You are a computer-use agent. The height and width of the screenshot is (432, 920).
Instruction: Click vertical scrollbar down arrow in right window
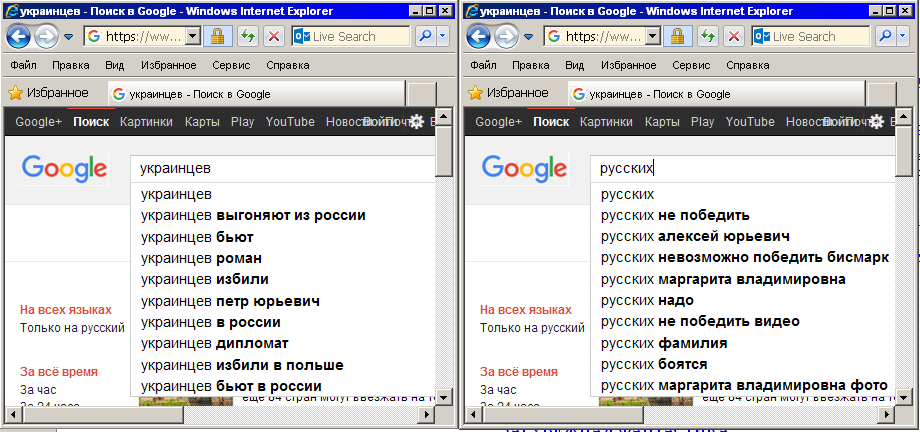click(x=904, y=396)
